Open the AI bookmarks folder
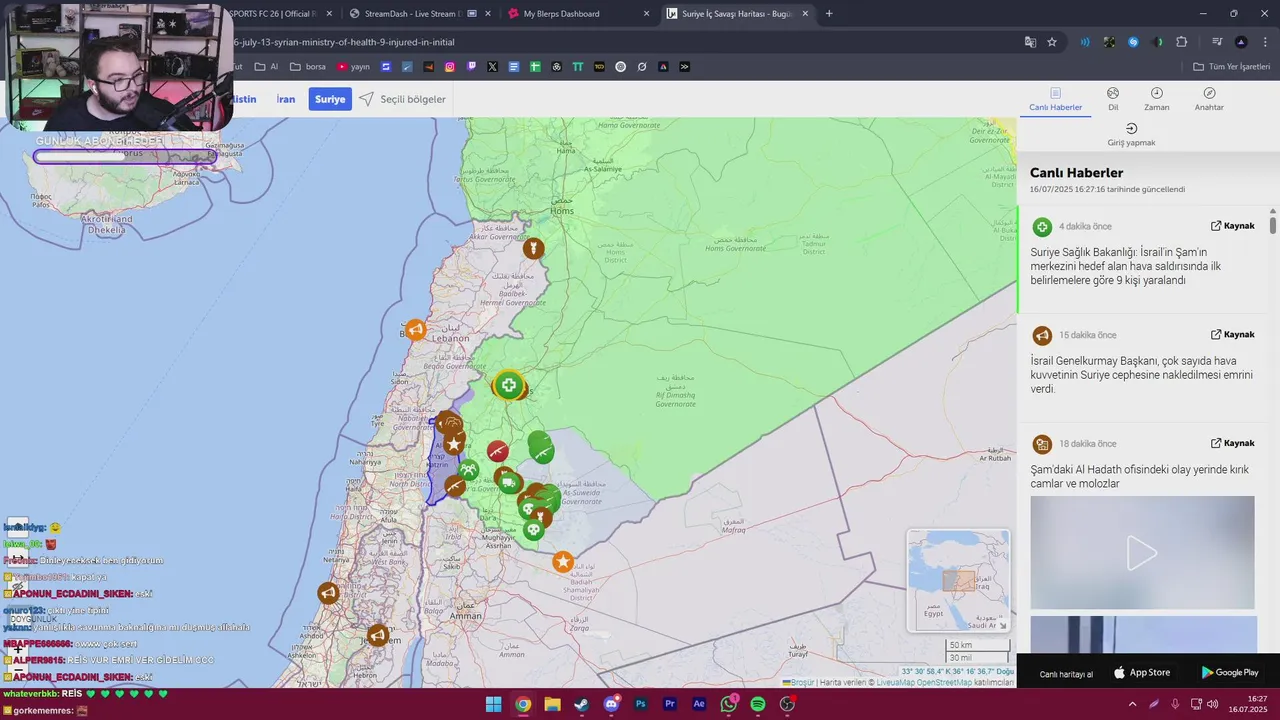The image size is (1280, 720). 266,67
